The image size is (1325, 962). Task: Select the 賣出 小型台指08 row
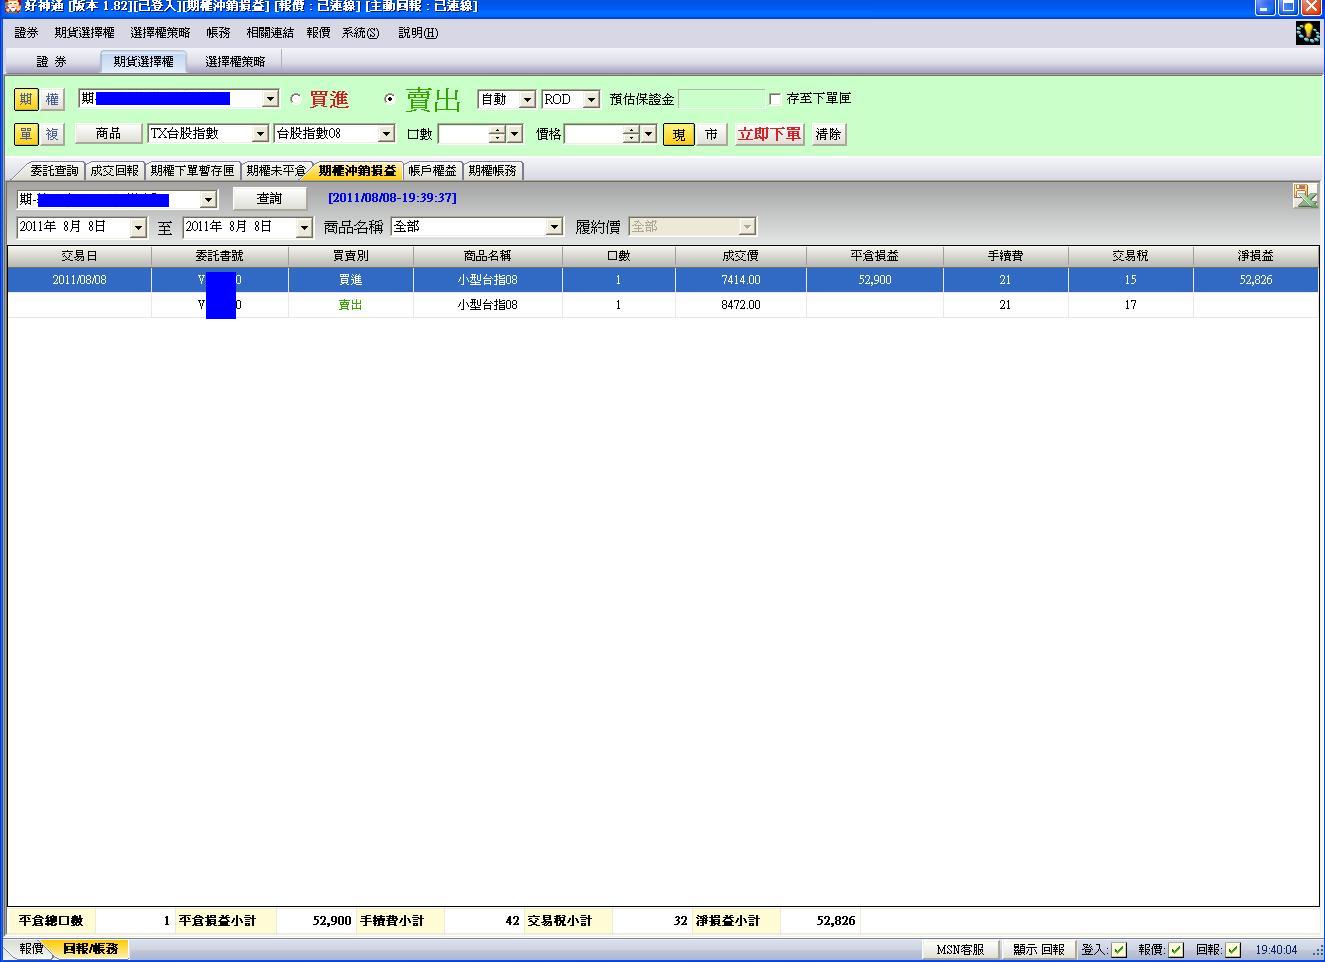(x=663, y=305)
